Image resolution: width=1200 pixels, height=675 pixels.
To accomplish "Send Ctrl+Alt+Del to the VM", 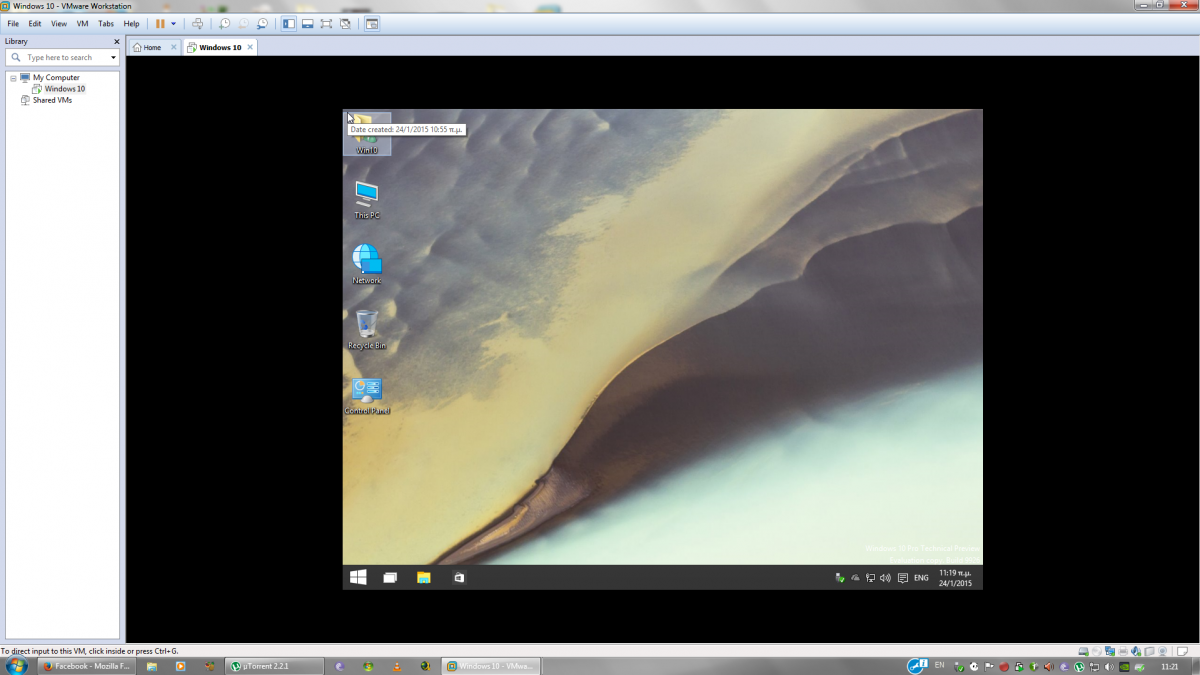I will click(197, 23).
